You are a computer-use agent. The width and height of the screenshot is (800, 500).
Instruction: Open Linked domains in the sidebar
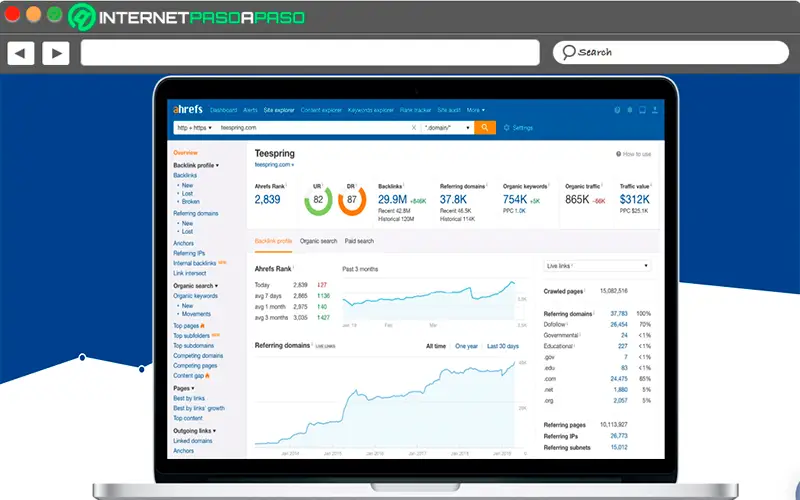coord(192,441)
